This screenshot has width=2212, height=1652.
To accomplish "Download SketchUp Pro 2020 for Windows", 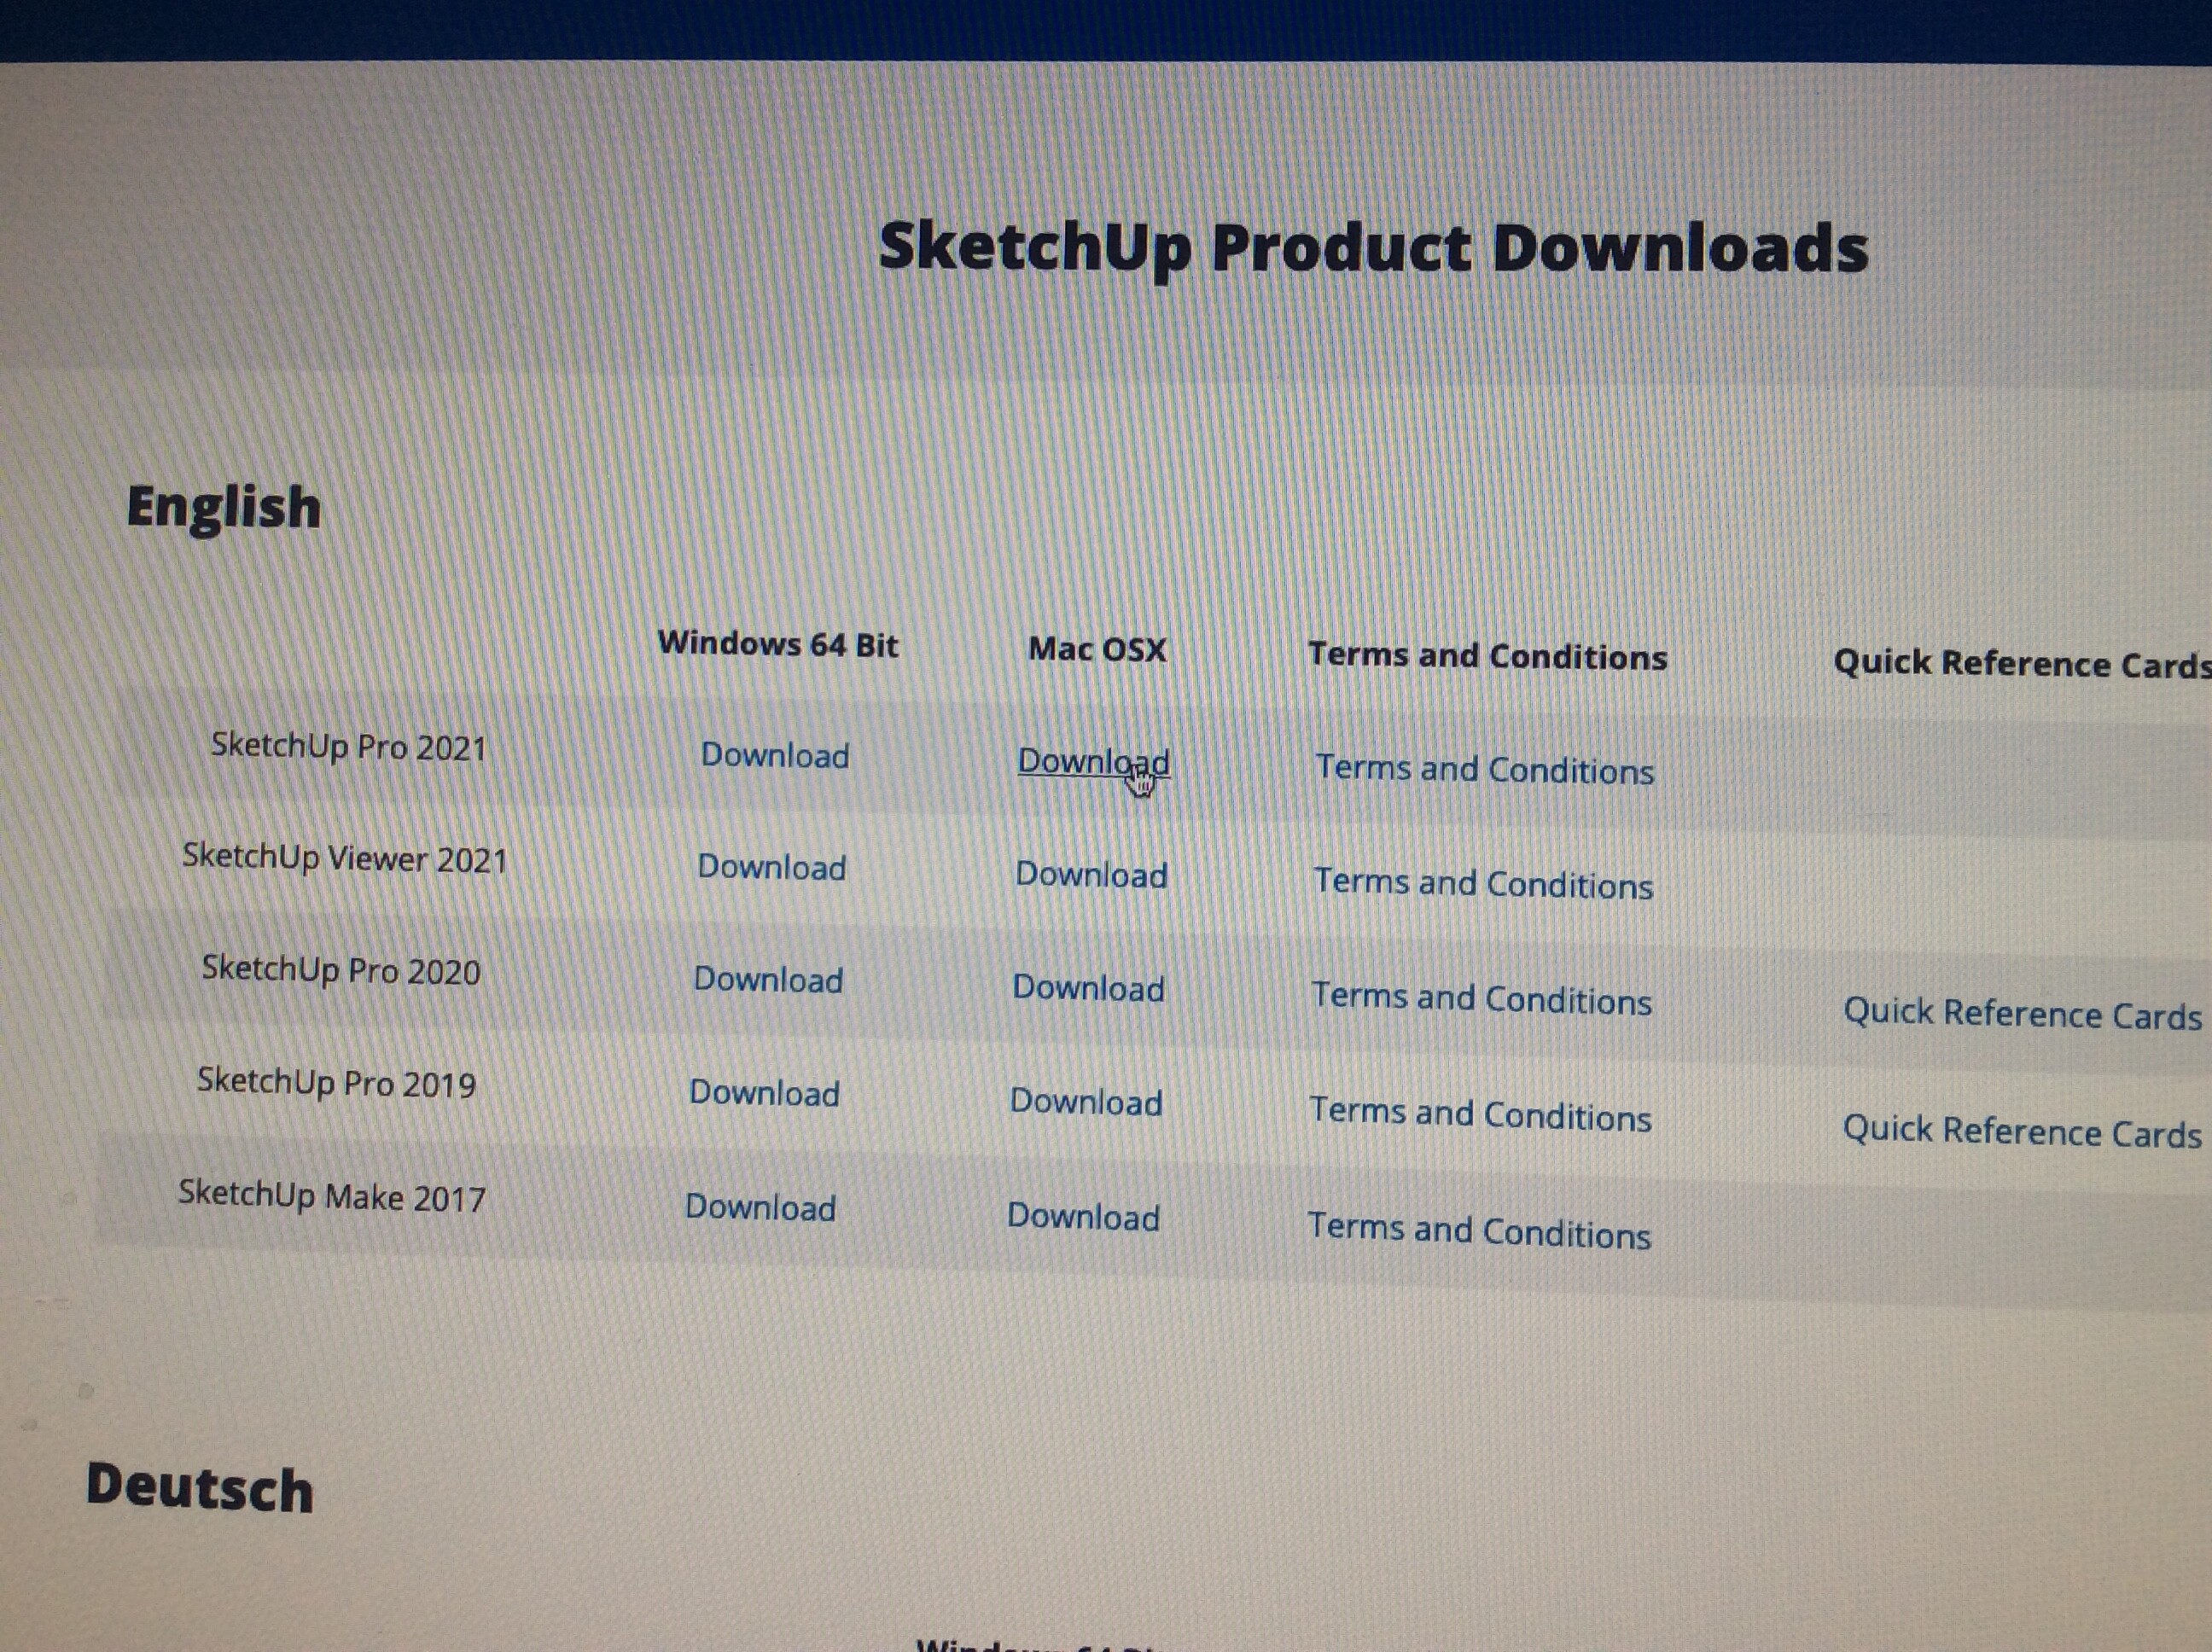I will click(x=768, y=980).
